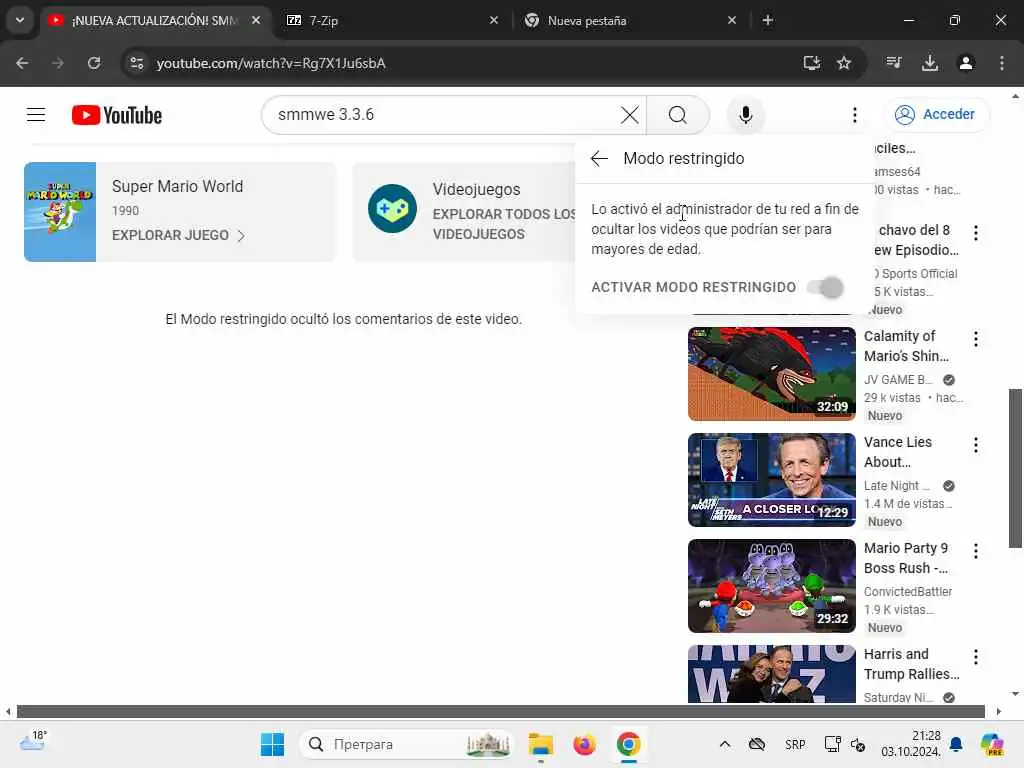Open File Explorer from the taskbar
Image resolution: width=1024 pixels, height=768 pixels.
point(541,744)
